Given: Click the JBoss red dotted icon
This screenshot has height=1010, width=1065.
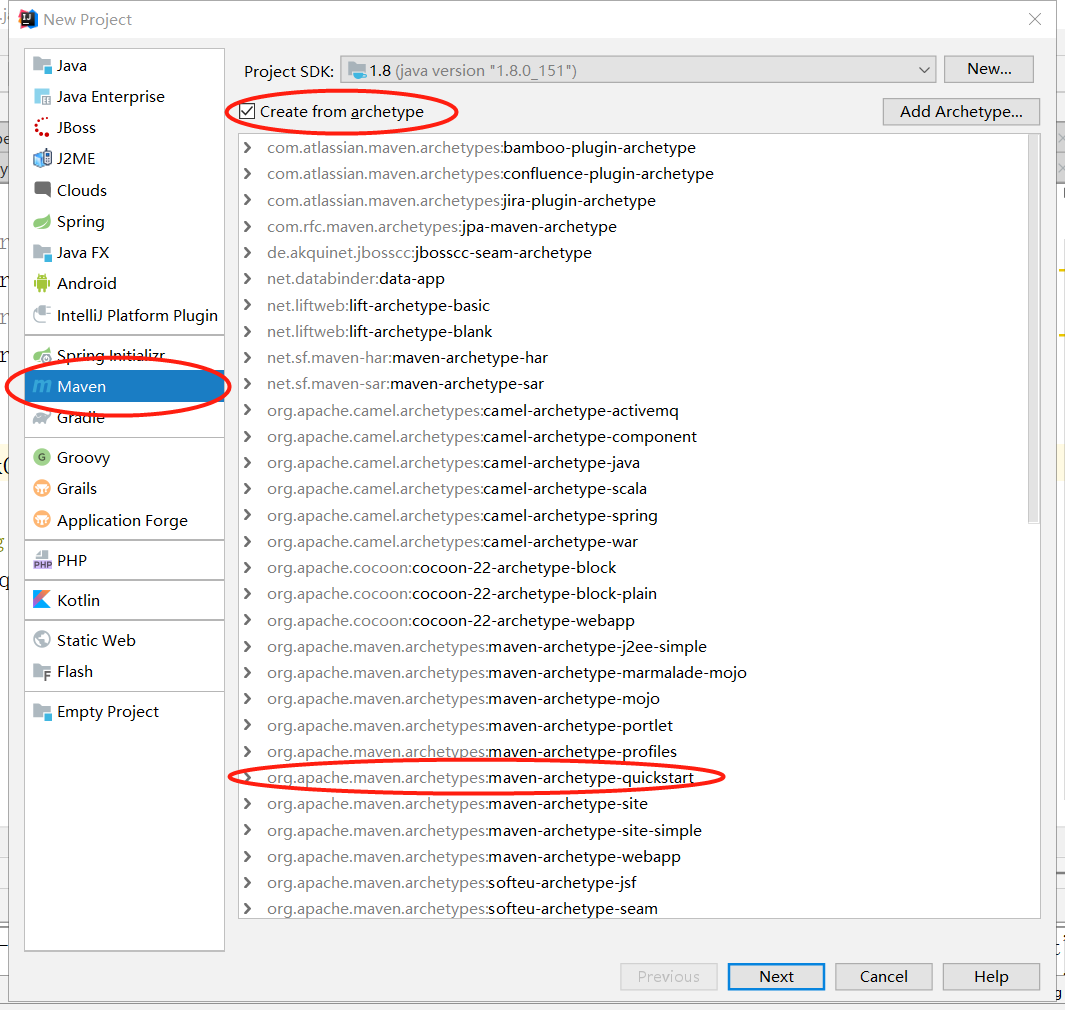Looking at the screenshot, I should tap(42, 128).
